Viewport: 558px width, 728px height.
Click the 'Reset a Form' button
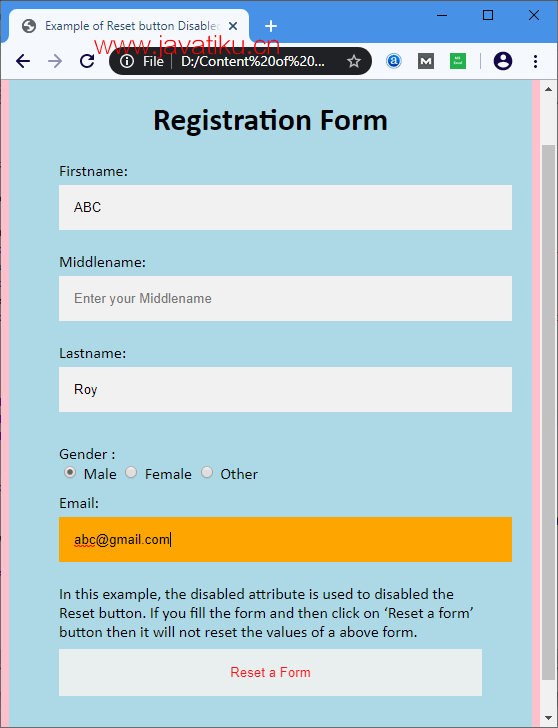point(270,672)
